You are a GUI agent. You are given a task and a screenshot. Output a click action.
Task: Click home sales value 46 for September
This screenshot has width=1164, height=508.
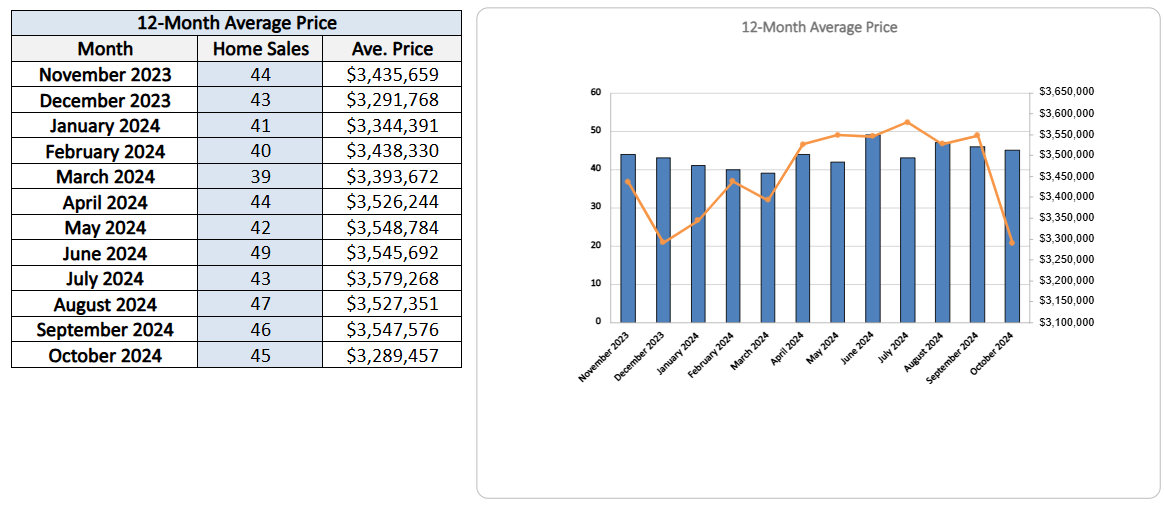(x=260, y=330)
